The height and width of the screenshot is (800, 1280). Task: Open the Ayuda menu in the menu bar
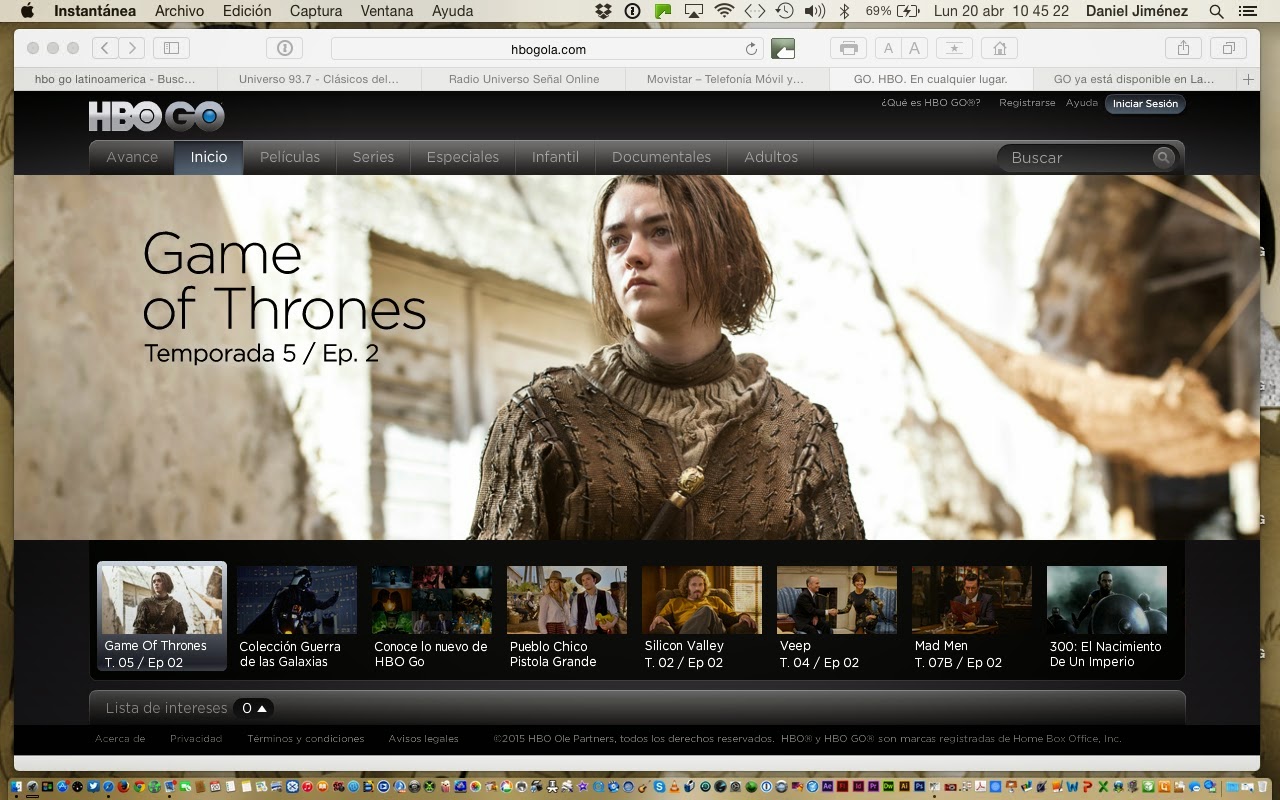coord(452,11)
